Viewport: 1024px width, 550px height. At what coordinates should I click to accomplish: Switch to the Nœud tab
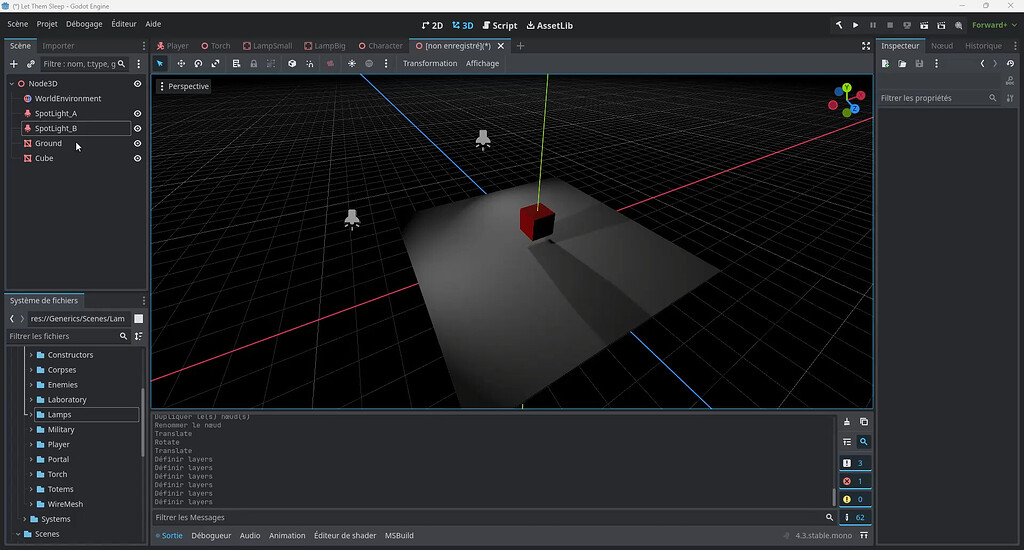coord(942,46)
